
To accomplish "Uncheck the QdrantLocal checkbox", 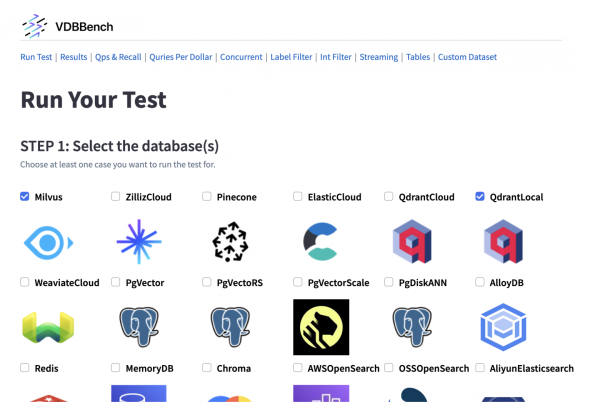I will pos(481,197).
